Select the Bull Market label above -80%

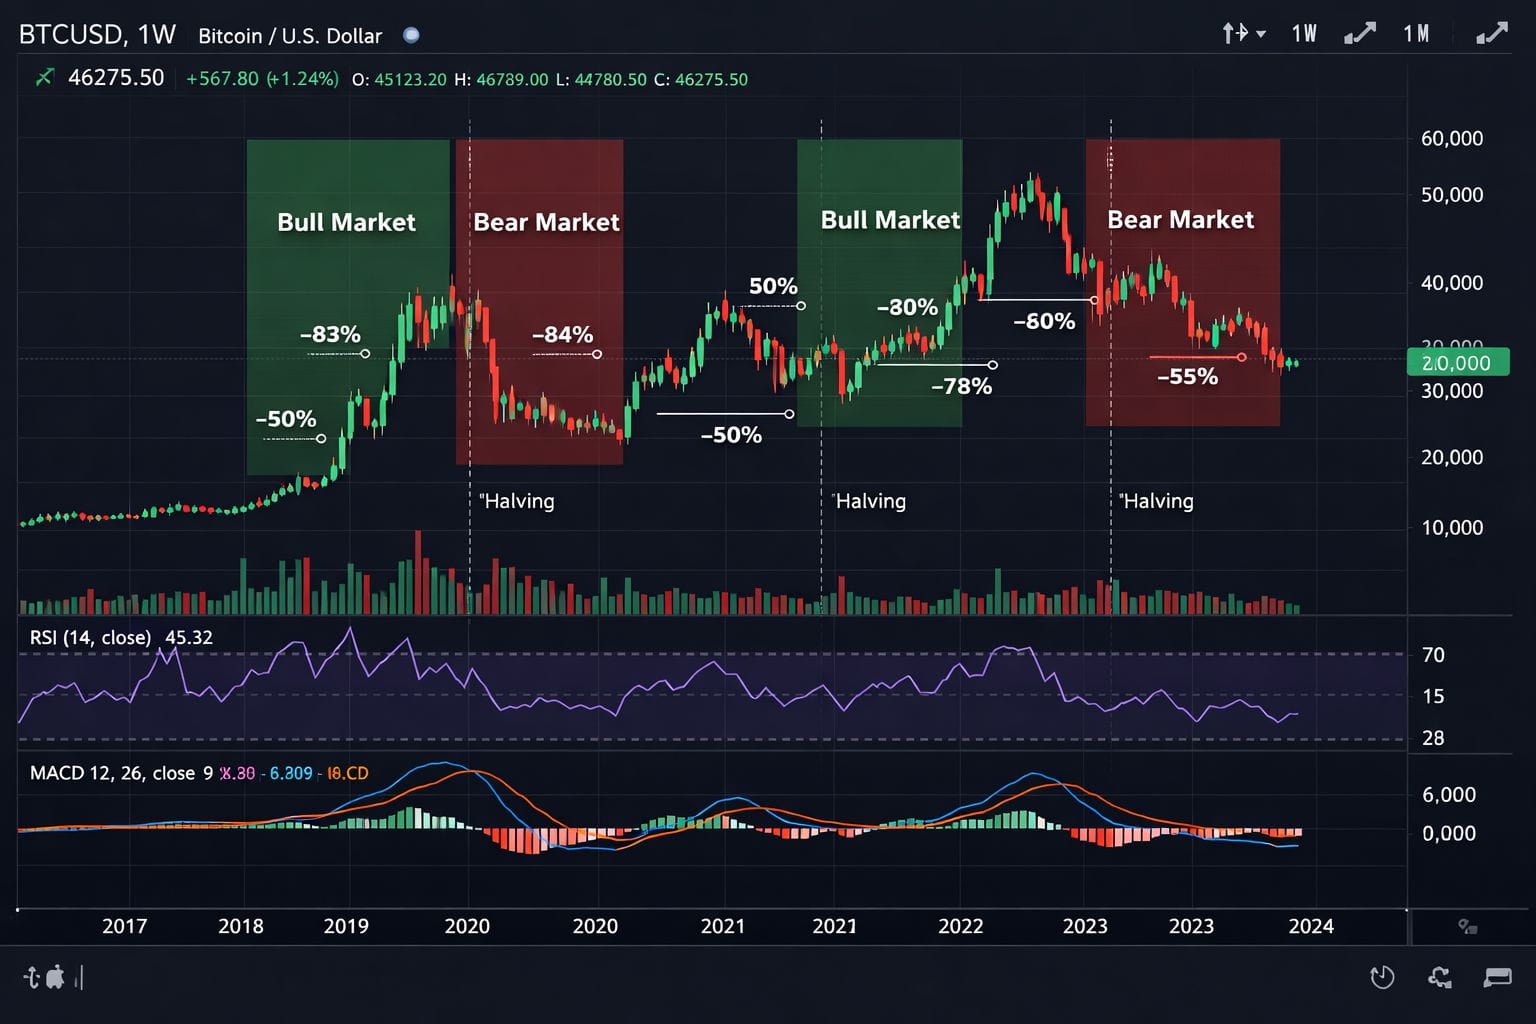[x=890, y=220]
